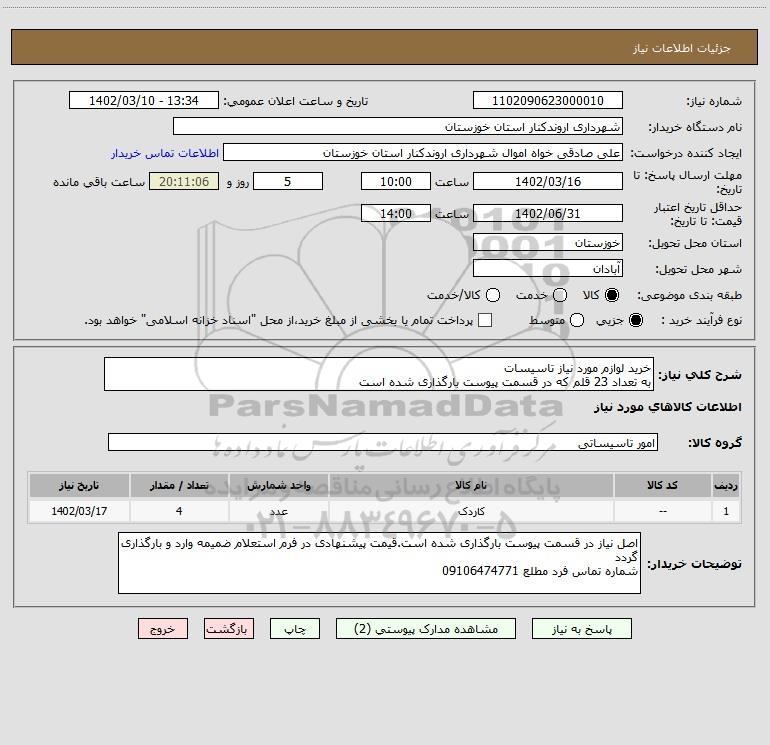Click the need date cell 1402/03/17
Viewport: 770px width, 745px height.
pyautogui.click(x=79, y=511)
